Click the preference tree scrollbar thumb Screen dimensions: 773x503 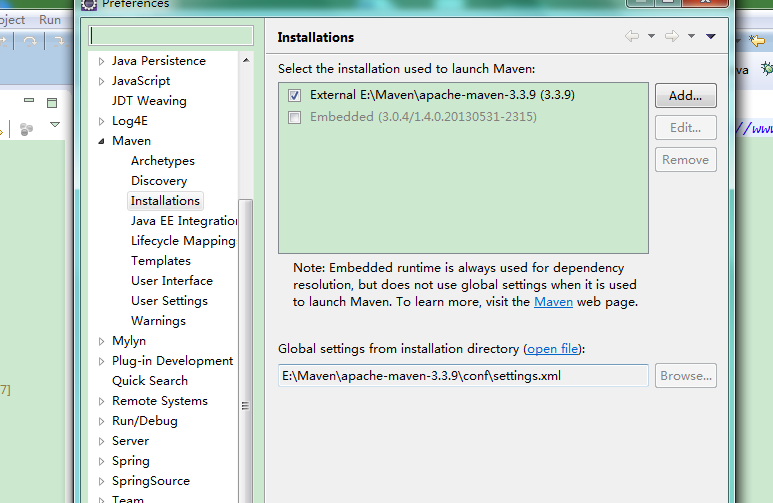tap(246, 350)
